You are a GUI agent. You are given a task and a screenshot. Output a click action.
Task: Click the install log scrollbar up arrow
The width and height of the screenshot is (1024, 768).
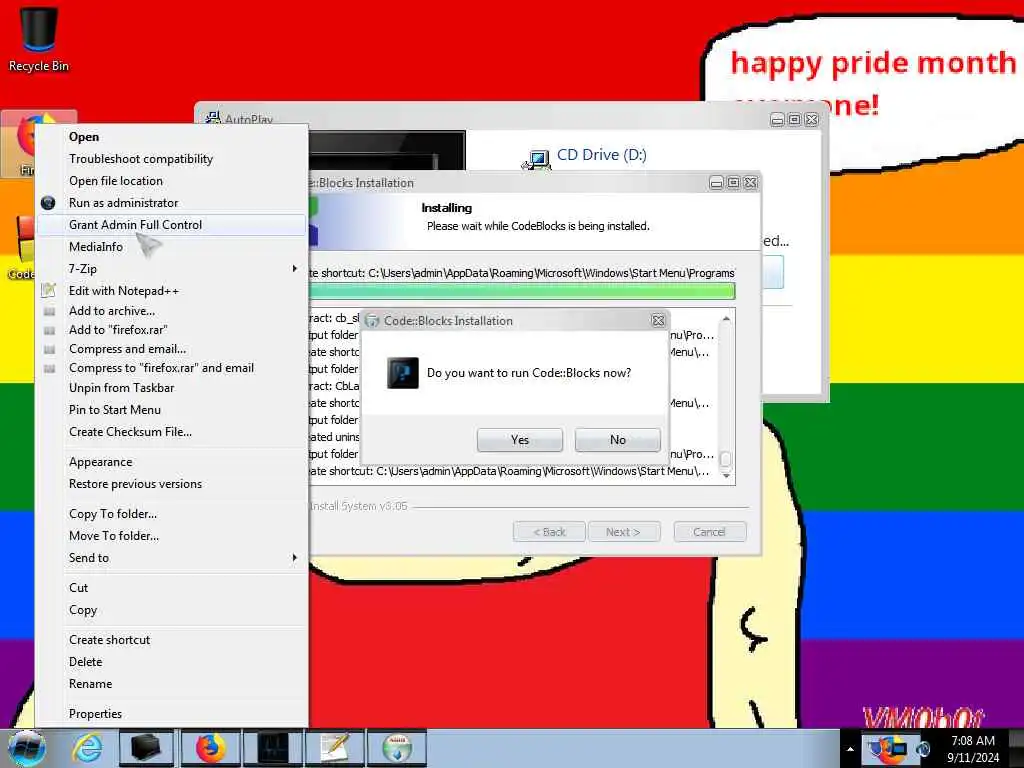click(726, 319)
